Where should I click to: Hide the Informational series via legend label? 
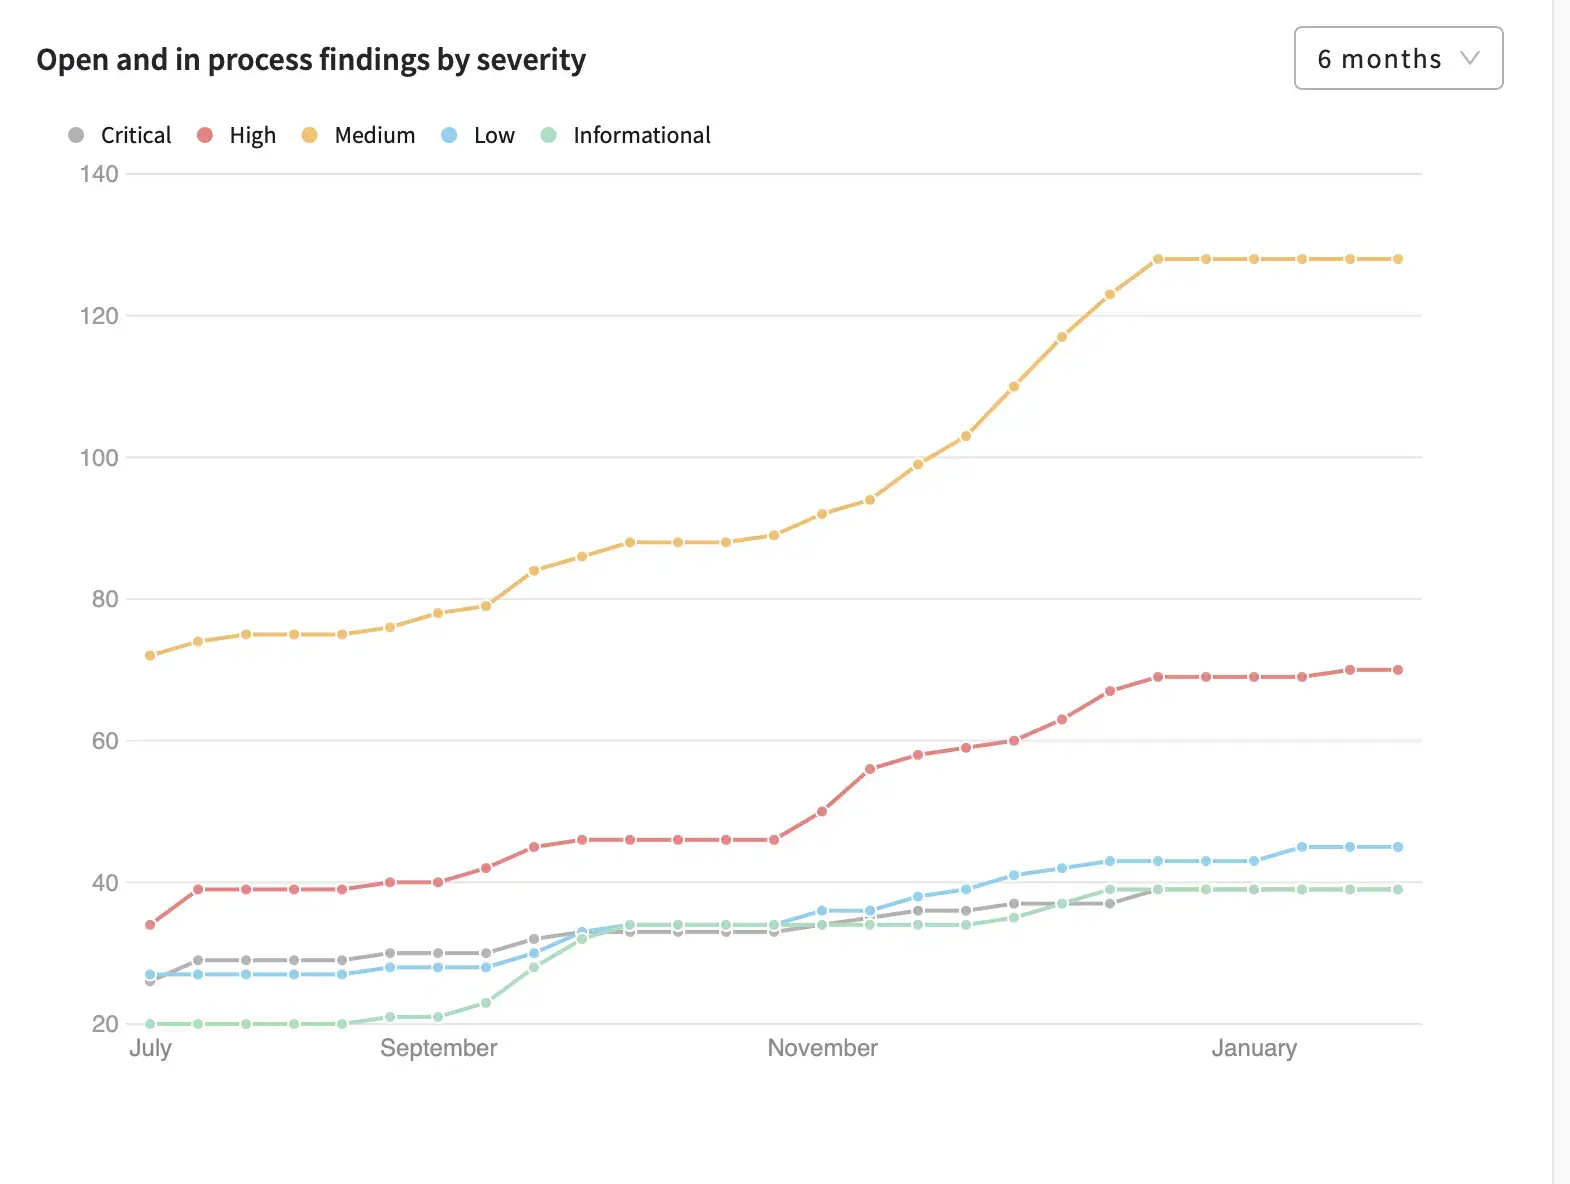click(x=641, y=135)
